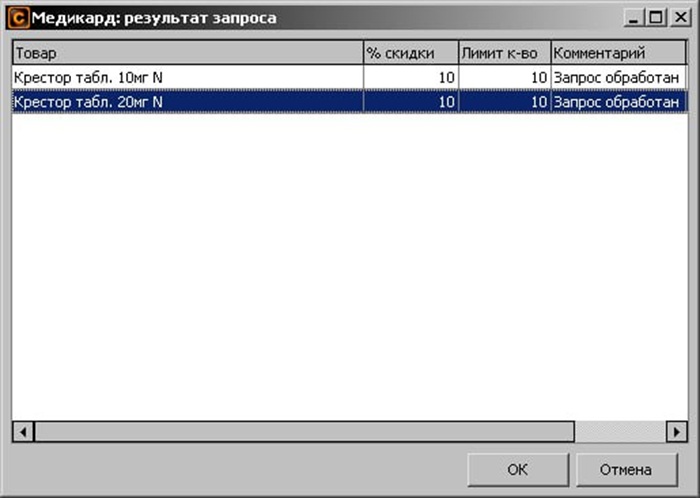
Task: Click the Лимит к-во column header
Action: (x=504, y=52)
